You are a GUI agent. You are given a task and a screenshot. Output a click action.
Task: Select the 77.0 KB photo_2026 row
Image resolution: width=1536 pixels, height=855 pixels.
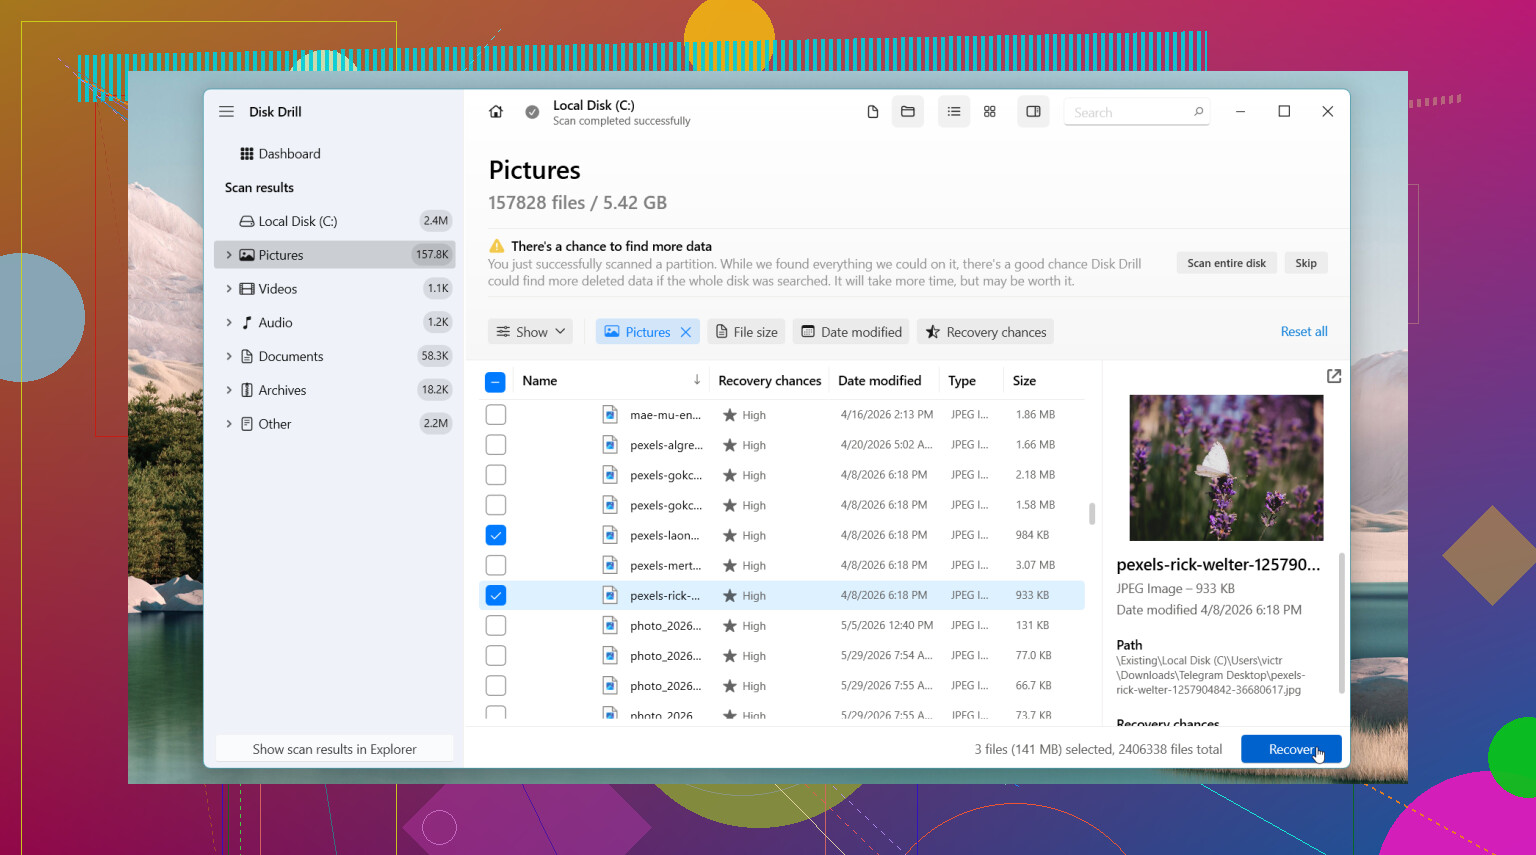tap(782, 656)
